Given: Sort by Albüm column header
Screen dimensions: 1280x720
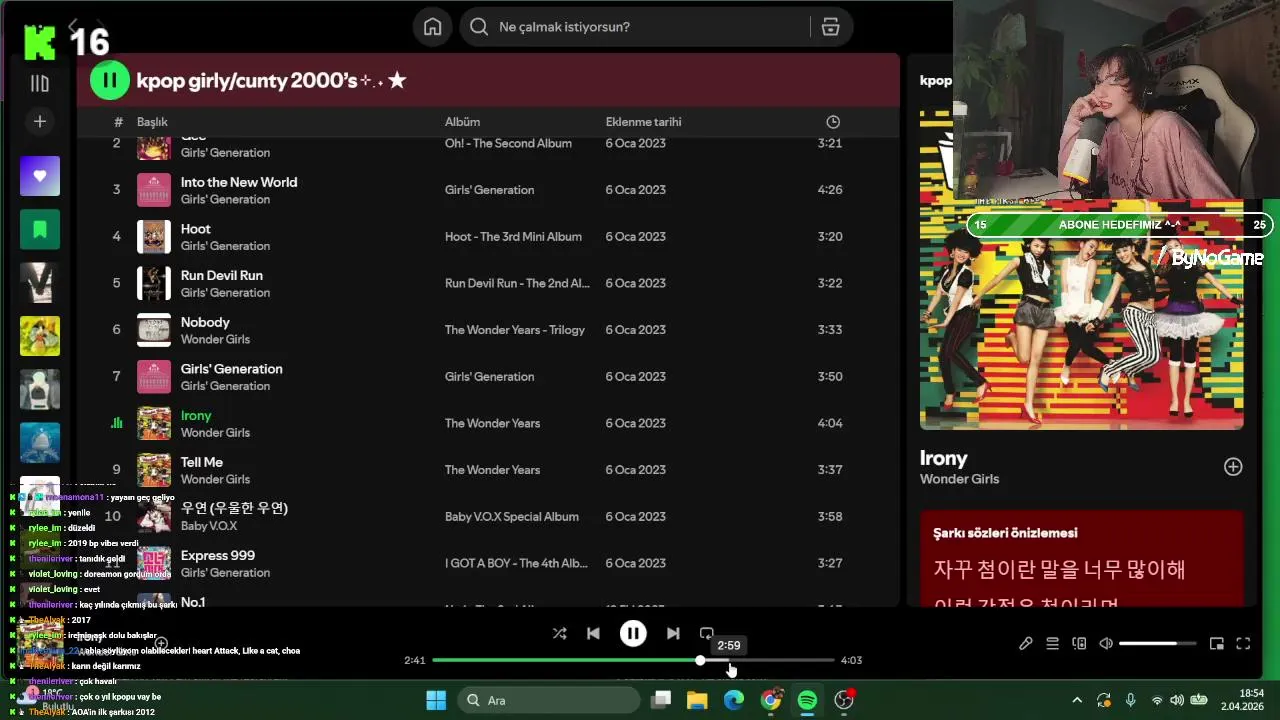Looking at the screenshot, I should (463, 122).
